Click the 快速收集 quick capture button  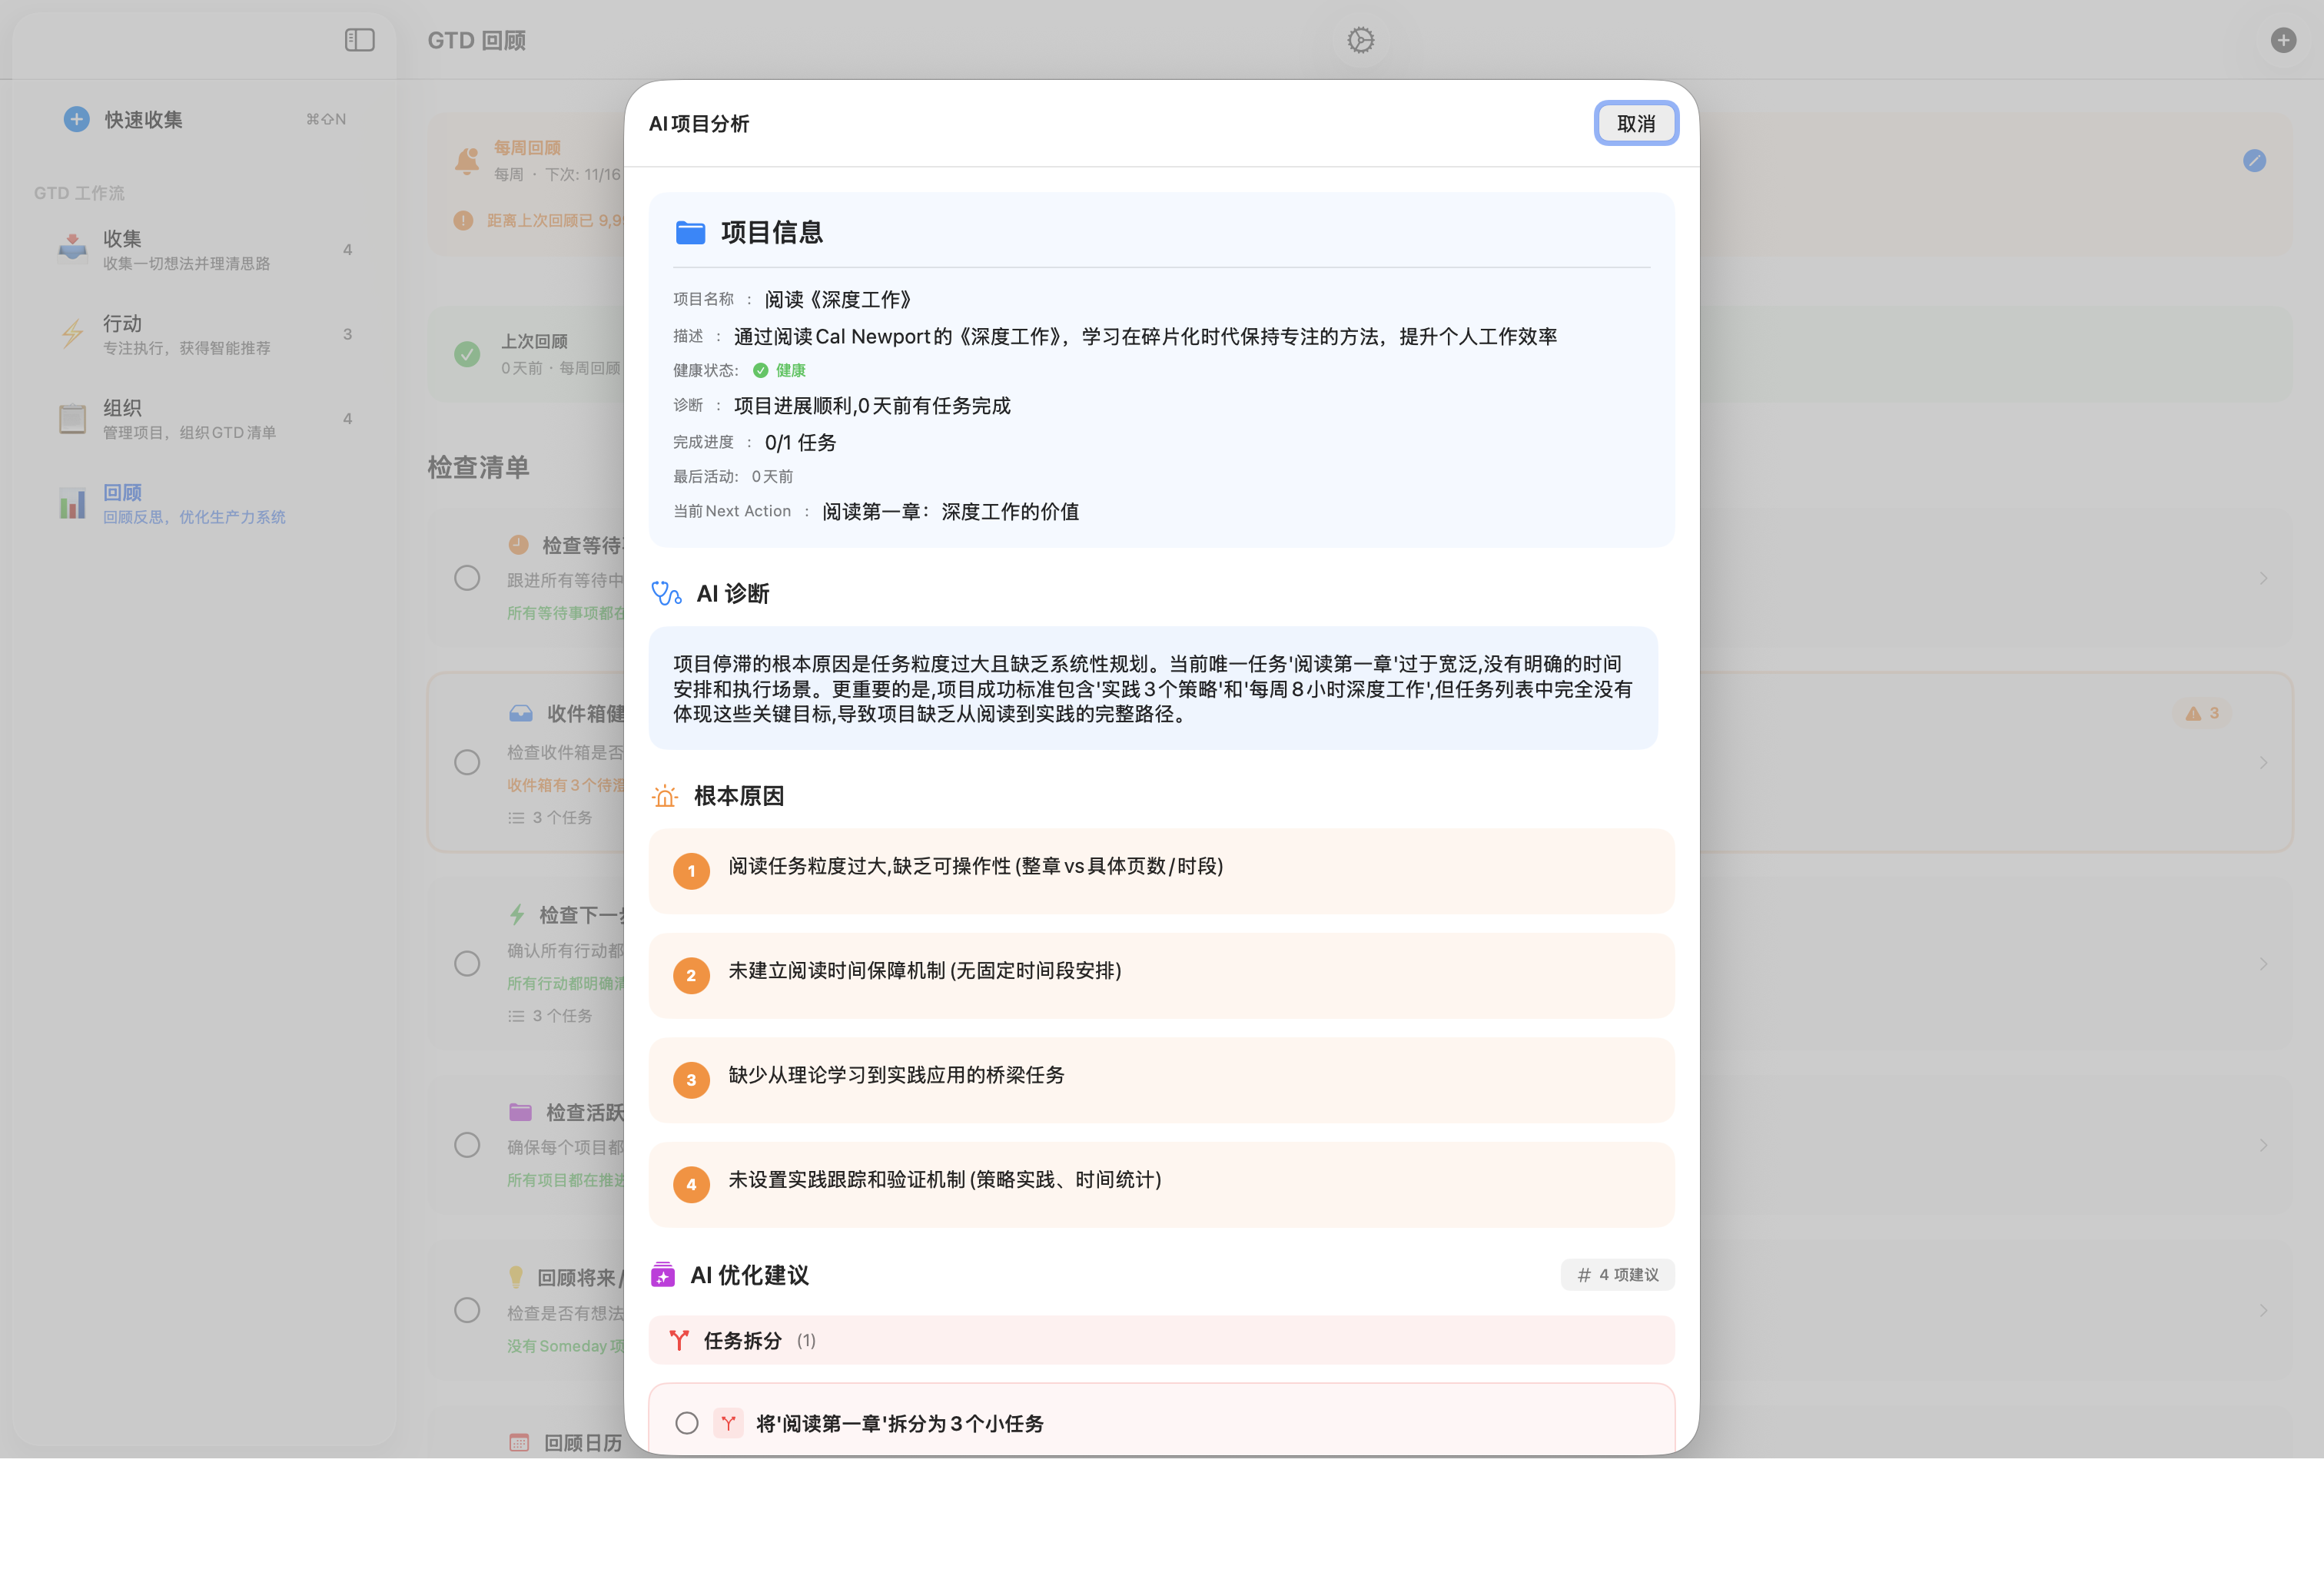140,118
